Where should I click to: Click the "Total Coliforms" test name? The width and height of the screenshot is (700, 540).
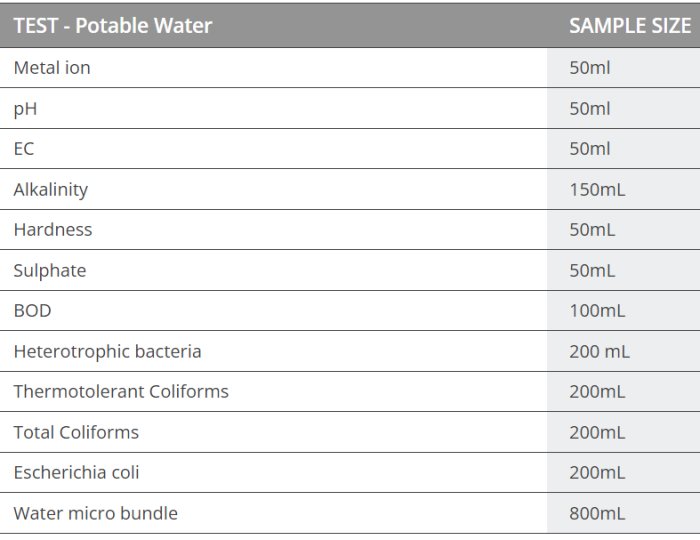(76, 432)
